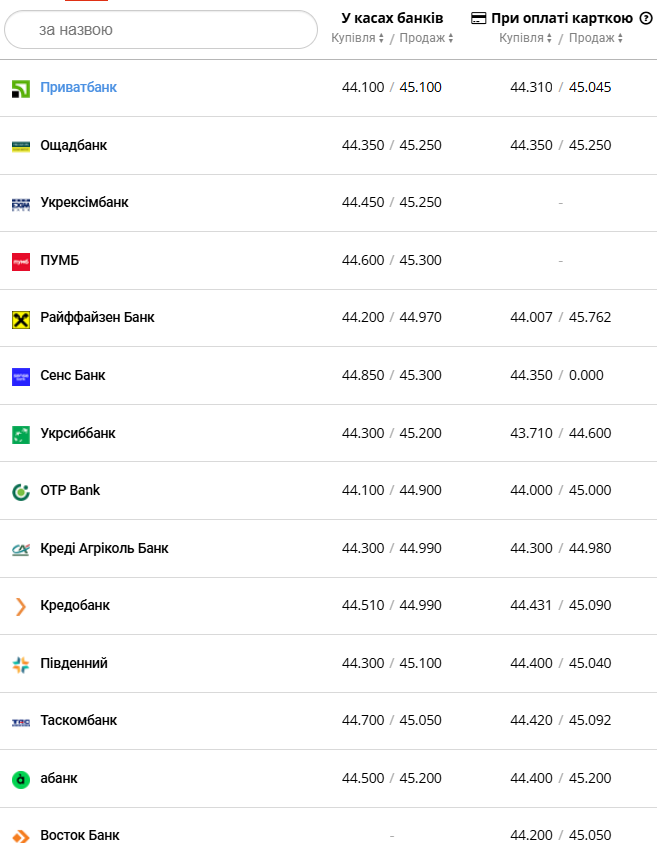
Task: Sort bank cash desk rates by Купівля
Action: pos(358,38)
